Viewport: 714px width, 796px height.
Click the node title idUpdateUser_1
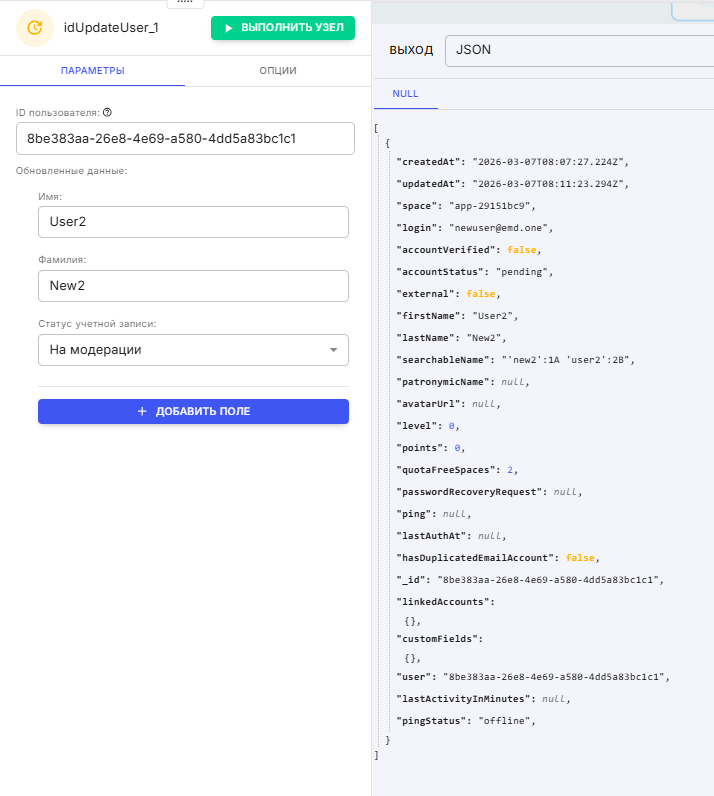tap(111, 28)
